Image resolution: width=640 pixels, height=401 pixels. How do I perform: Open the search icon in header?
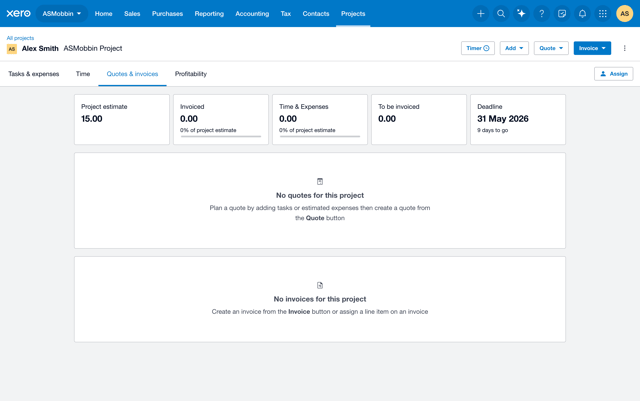(x=501, y=13)
